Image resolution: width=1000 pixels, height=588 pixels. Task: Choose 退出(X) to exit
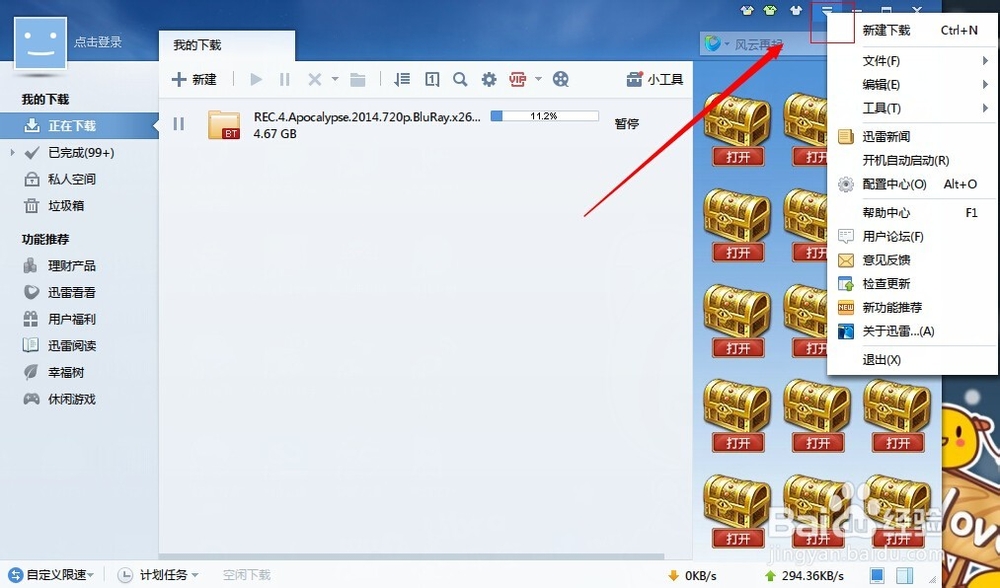tap(913, 360)
